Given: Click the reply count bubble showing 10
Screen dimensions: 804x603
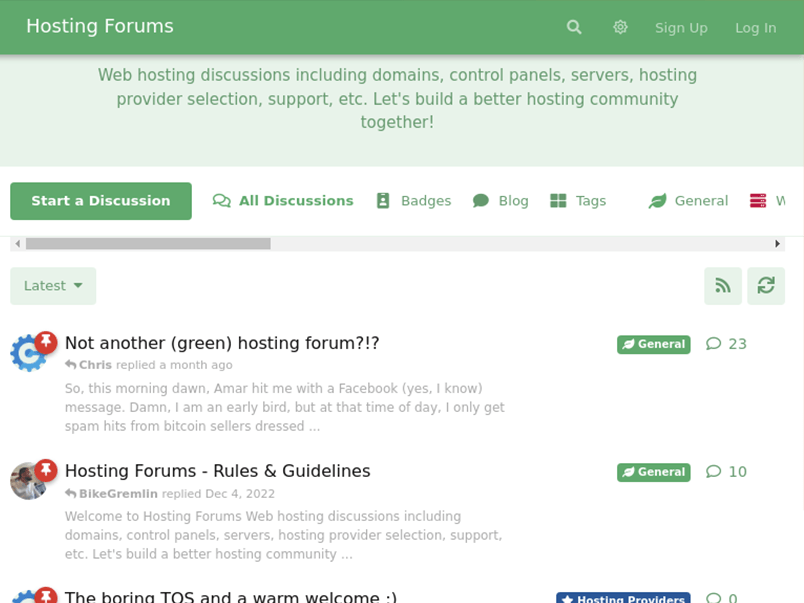Looking at the screenshot, I should (726, 472).
